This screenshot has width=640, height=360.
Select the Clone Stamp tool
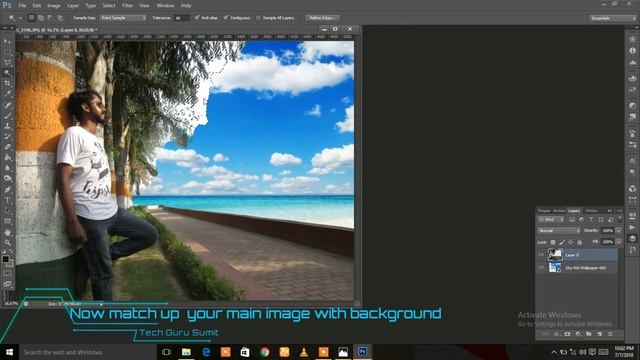pyautogui.click(x=7, y=126)
